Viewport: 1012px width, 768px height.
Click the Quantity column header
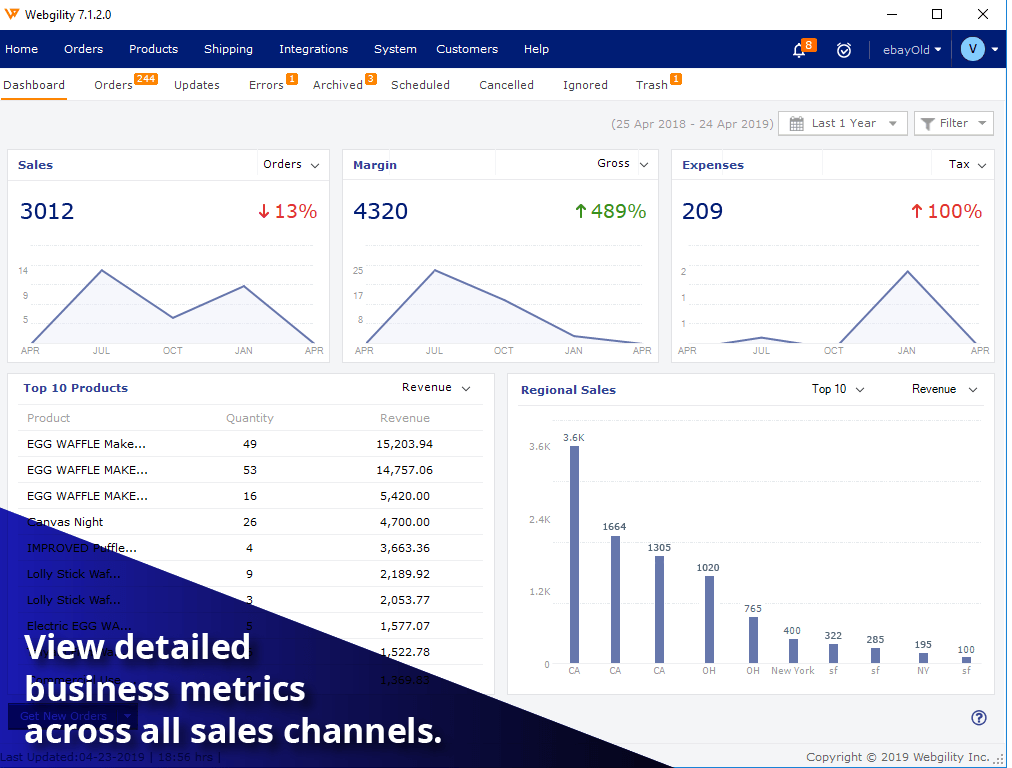click(x=250, y=418)
